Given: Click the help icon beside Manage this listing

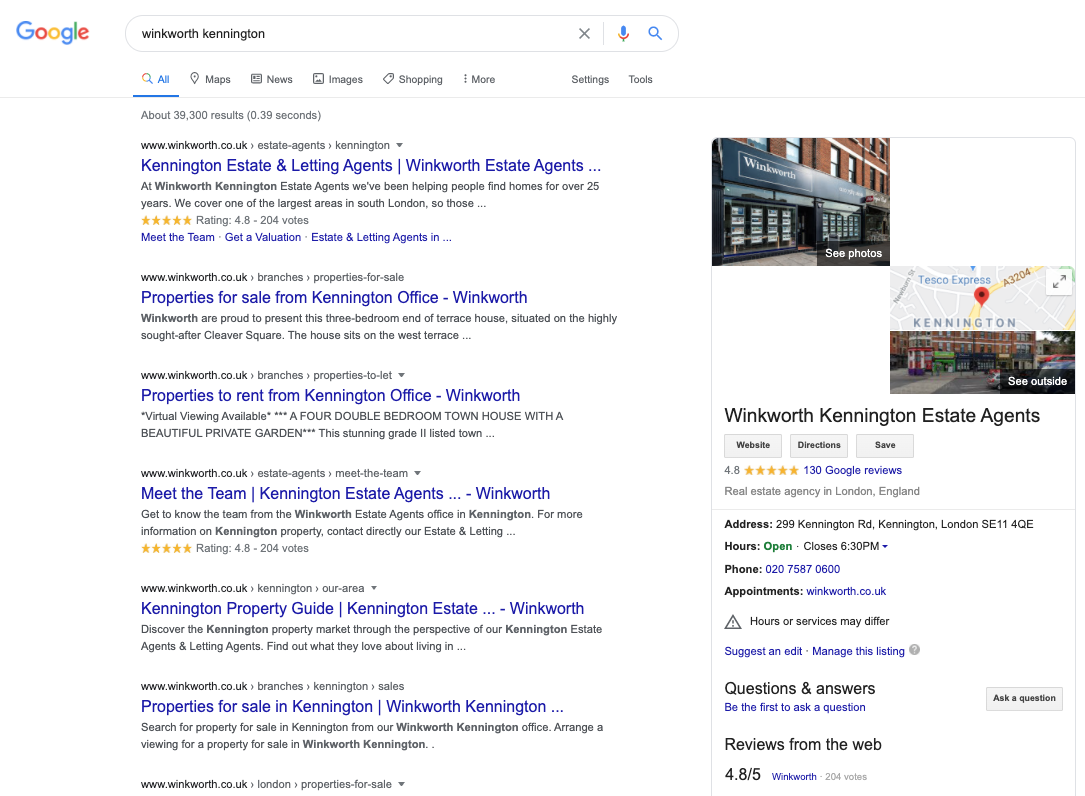Looking at the screenshot, I should pyautogui.click(x=914, y=650).
